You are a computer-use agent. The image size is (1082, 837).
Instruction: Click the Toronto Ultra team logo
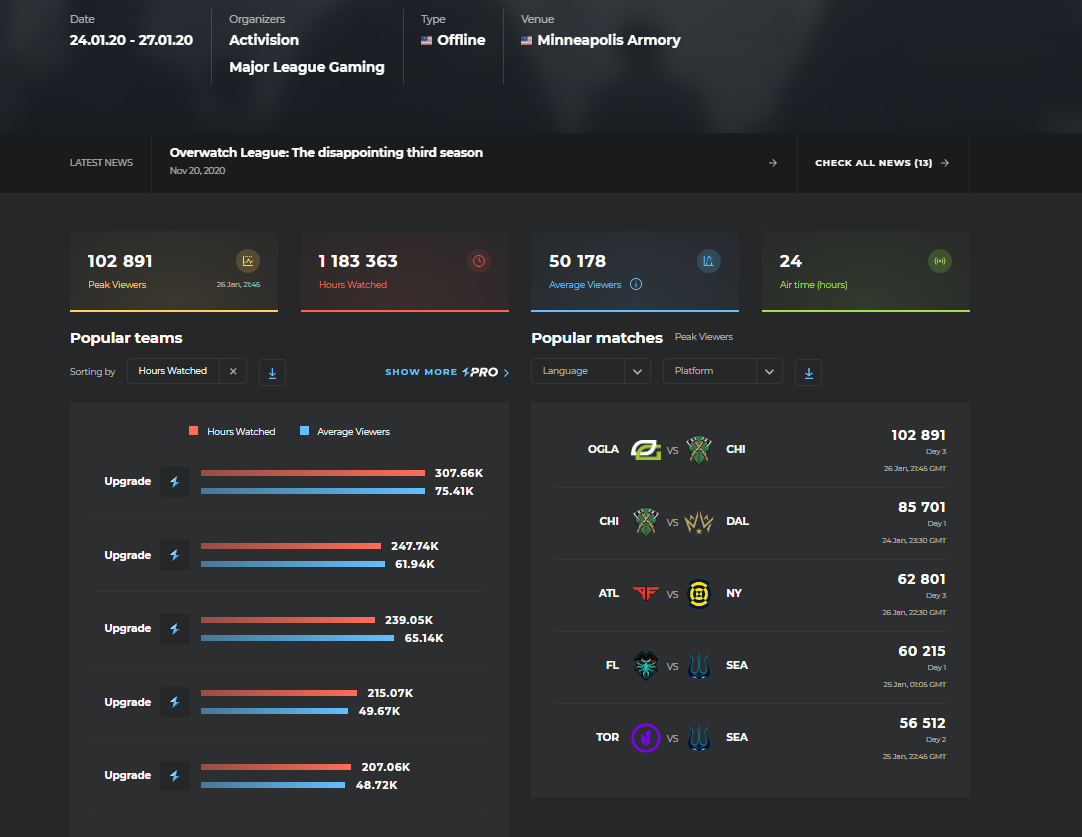pos(646,738)
